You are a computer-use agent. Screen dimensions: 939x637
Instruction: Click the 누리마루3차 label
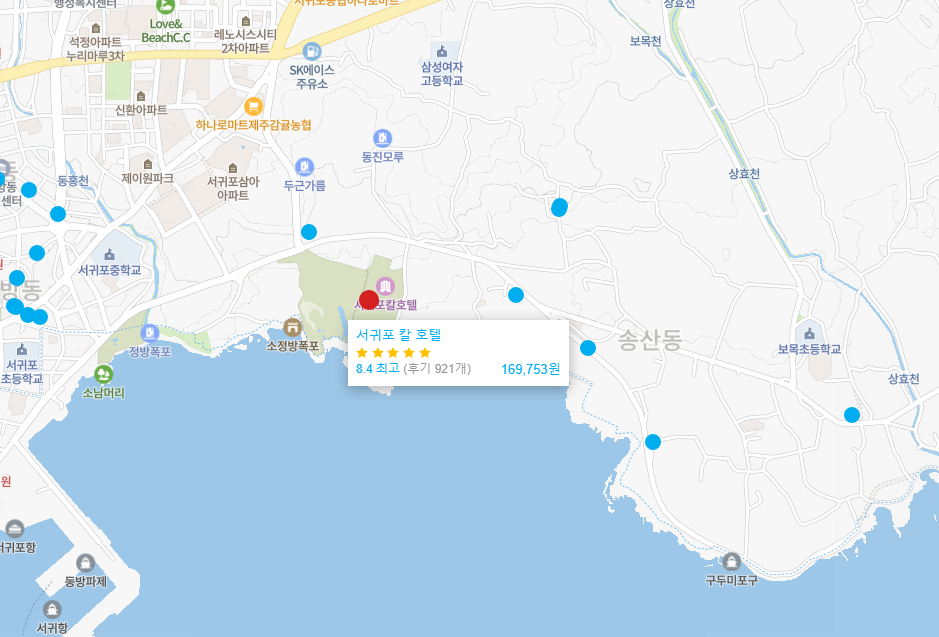coord(95,56)
